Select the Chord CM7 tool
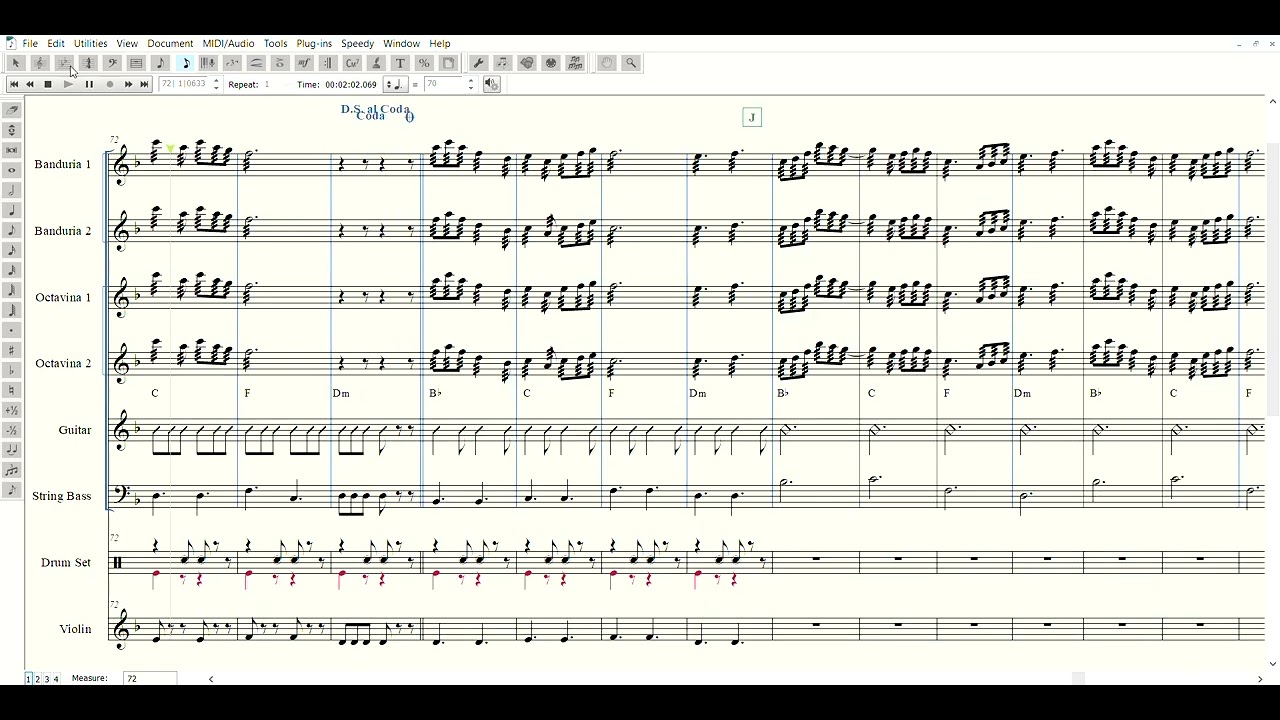The height and width of the screenshot is (720, 1280). tap(352, 63)
